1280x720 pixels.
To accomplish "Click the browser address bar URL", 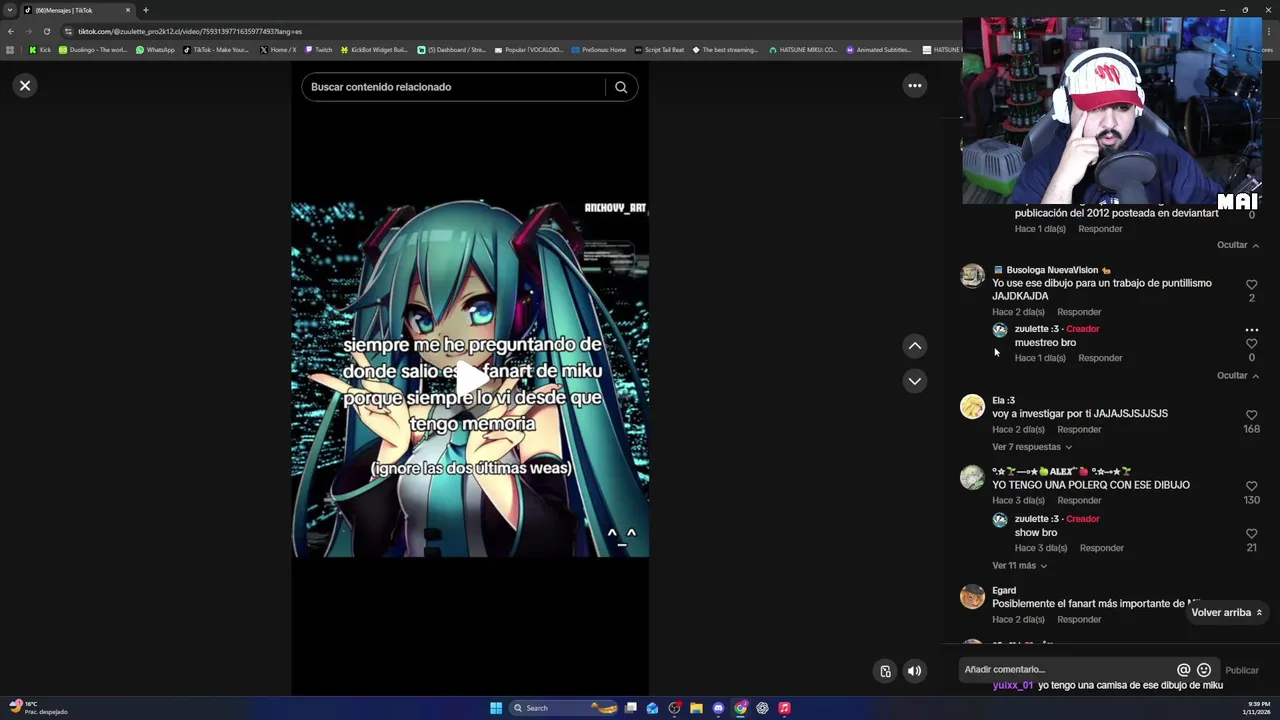I will click(190, 31).
